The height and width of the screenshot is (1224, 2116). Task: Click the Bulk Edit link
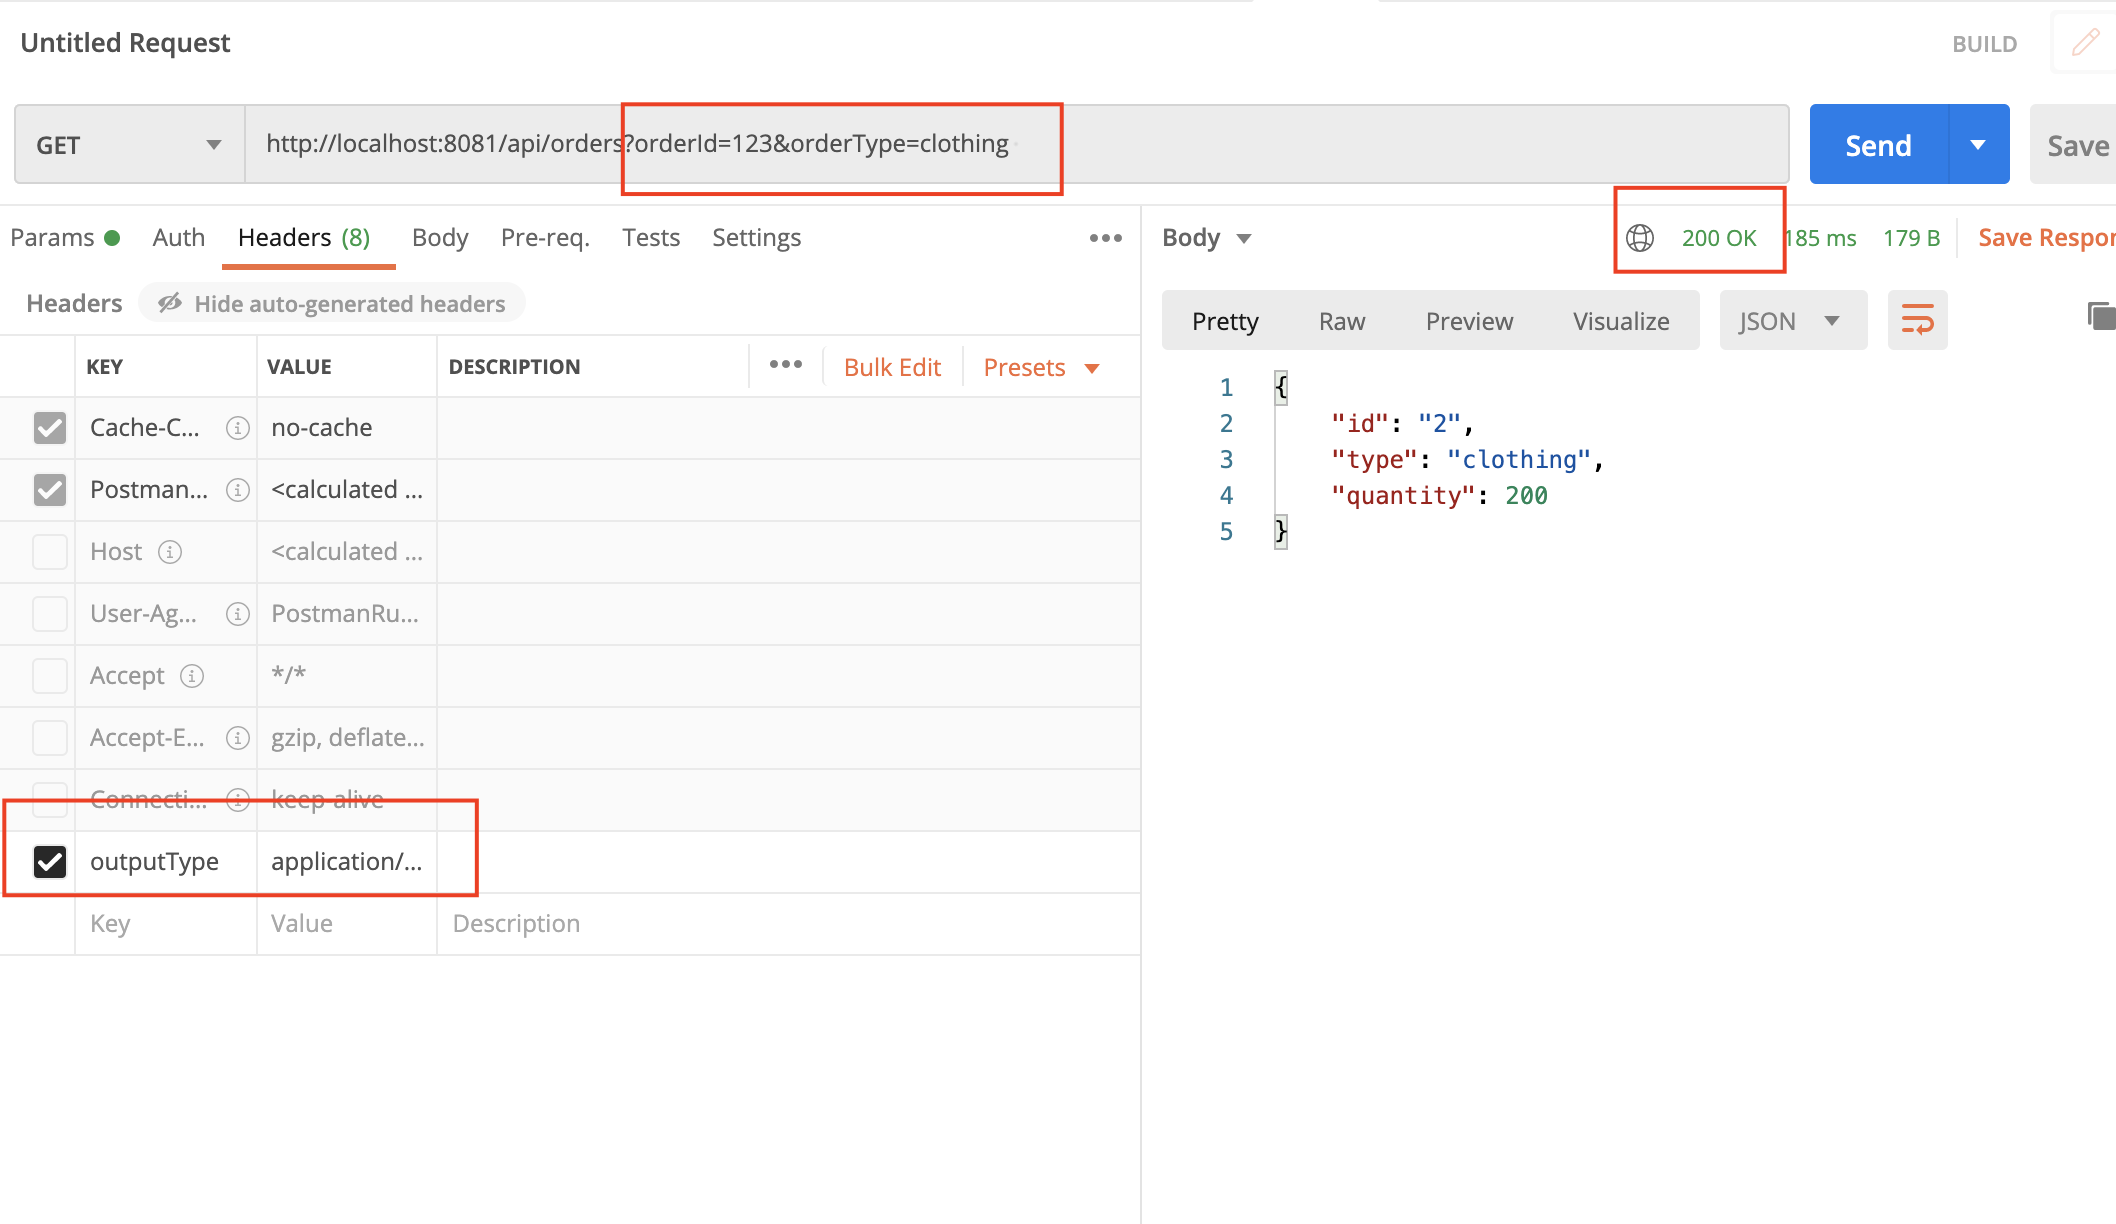[x=892, y=367]
